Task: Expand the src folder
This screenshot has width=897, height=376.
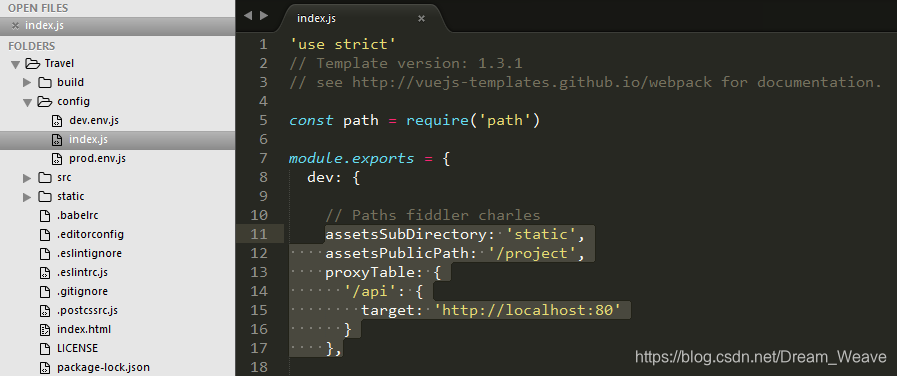Action: 27,178
